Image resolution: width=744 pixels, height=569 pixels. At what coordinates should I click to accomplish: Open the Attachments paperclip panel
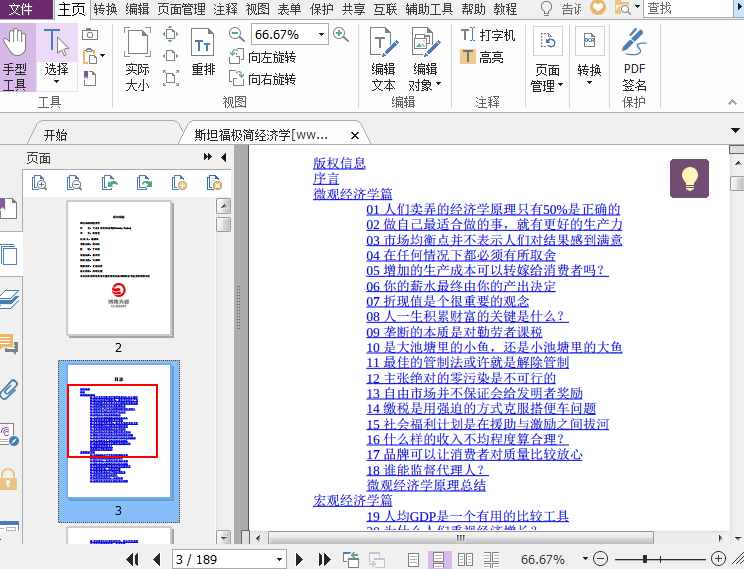(9, 389)
